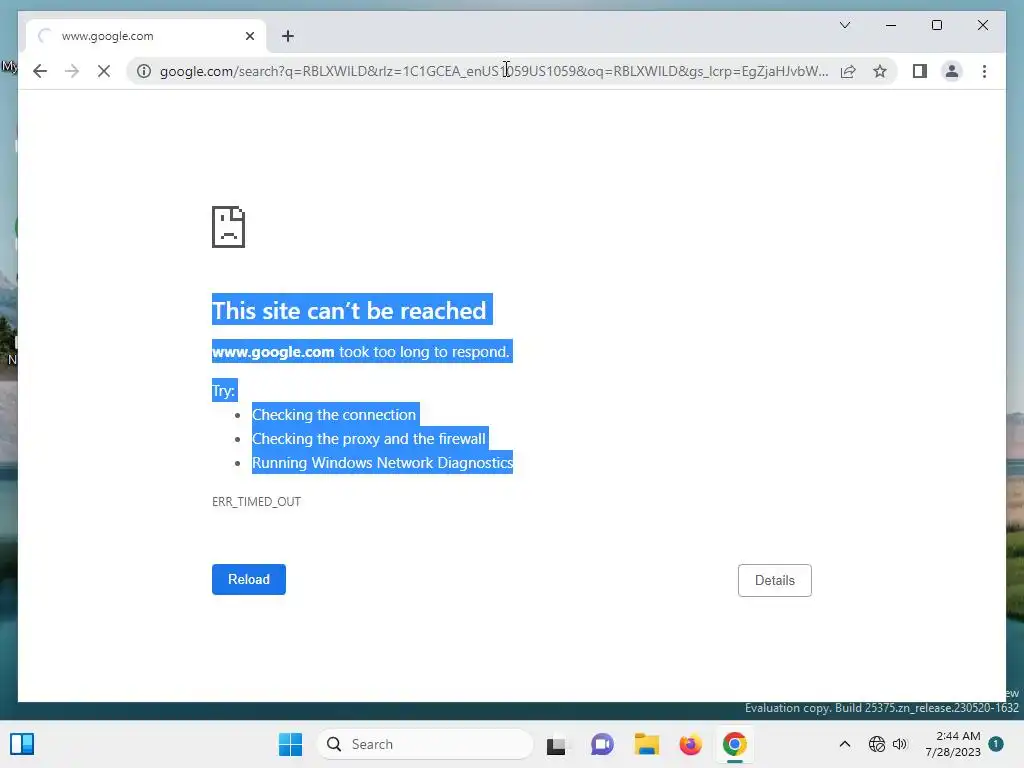This screenshot has height=768, width=1024.
Task: Click 'Checking the proxy and the firewall' link
Action: coord(369,439)
